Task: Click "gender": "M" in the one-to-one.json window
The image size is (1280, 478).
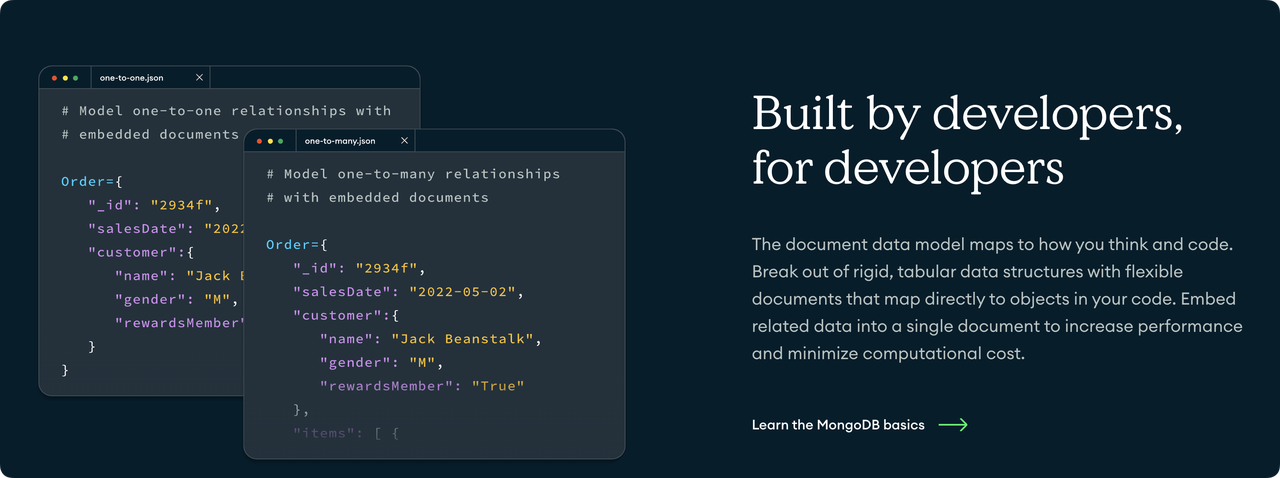Action: pyautogui.click(x=176, y=299)
